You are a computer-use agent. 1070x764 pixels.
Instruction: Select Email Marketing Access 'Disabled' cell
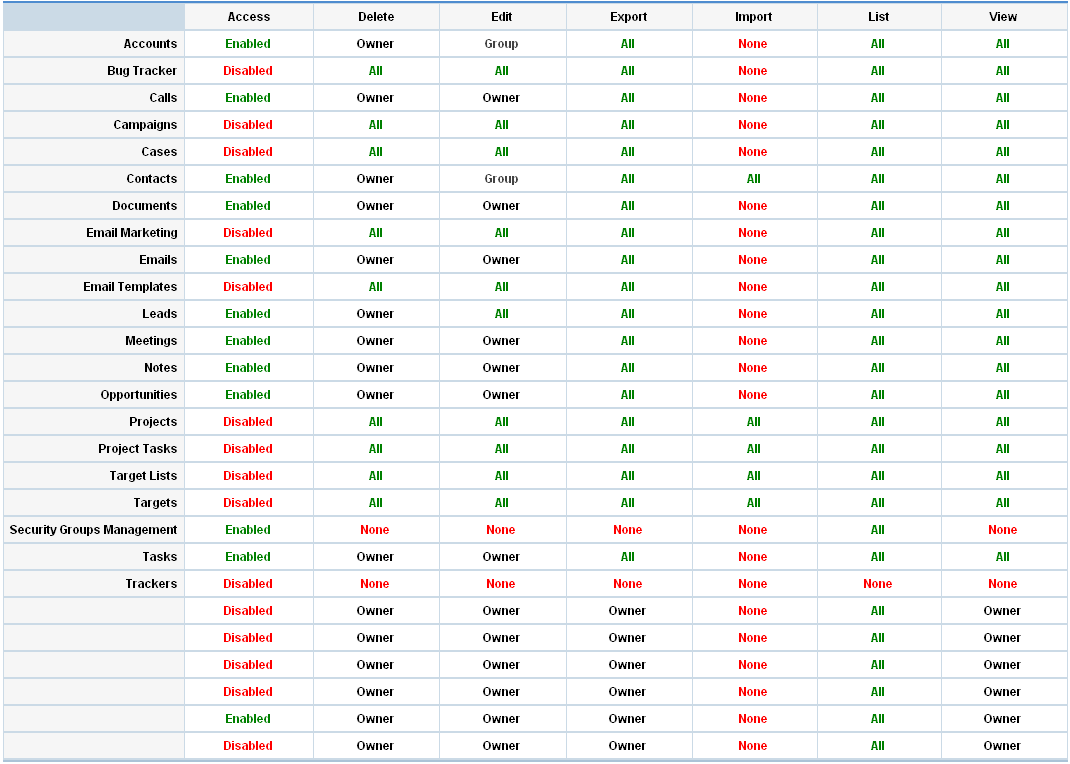pos(248,233)
